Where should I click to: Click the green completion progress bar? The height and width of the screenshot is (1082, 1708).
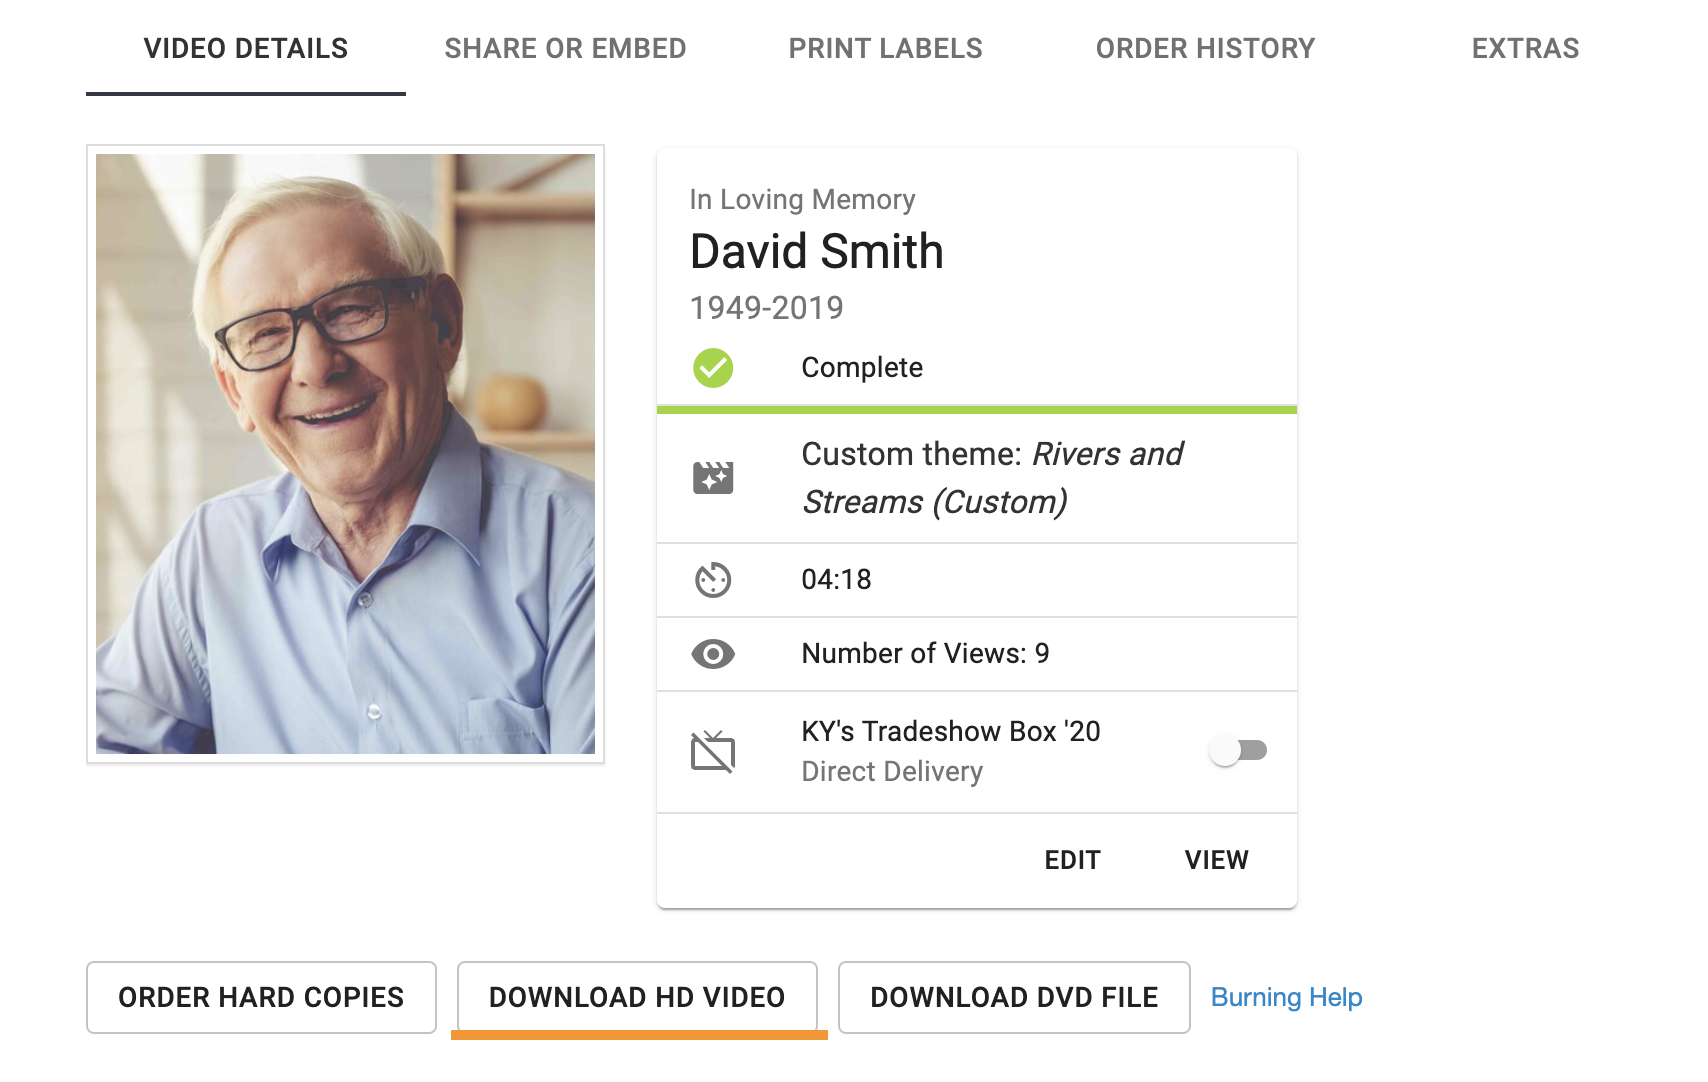tap(977, 409)
